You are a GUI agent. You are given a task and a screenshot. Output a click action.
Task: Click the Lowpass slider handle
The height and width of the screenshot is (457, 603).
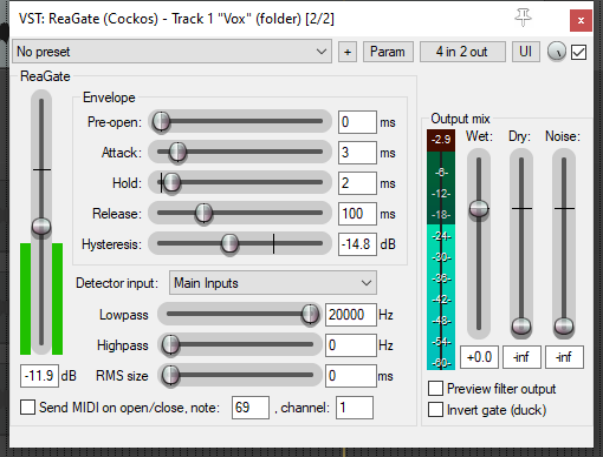[x=310, y=314]
